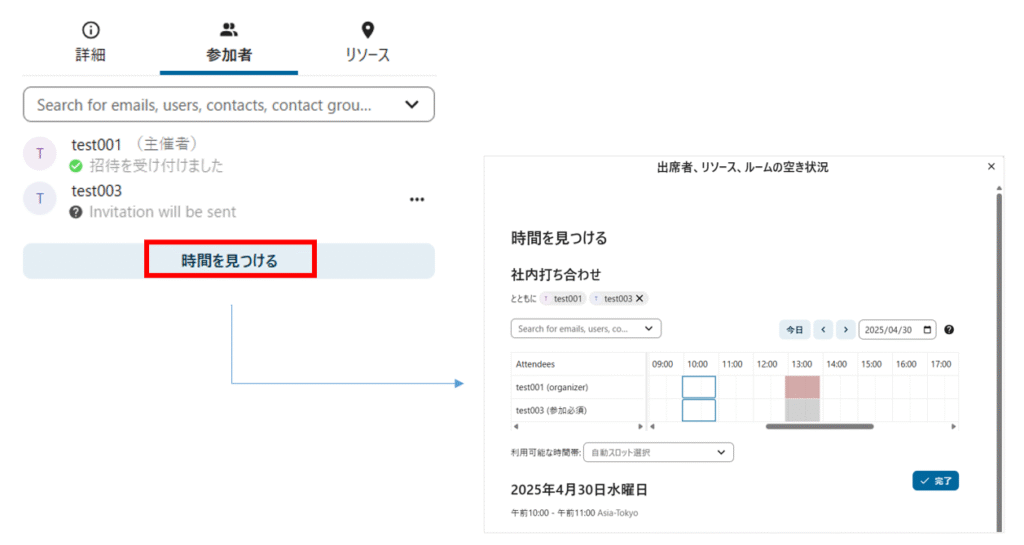
Task: Jump to today with 今日 button
Action: tap(794, 329)
